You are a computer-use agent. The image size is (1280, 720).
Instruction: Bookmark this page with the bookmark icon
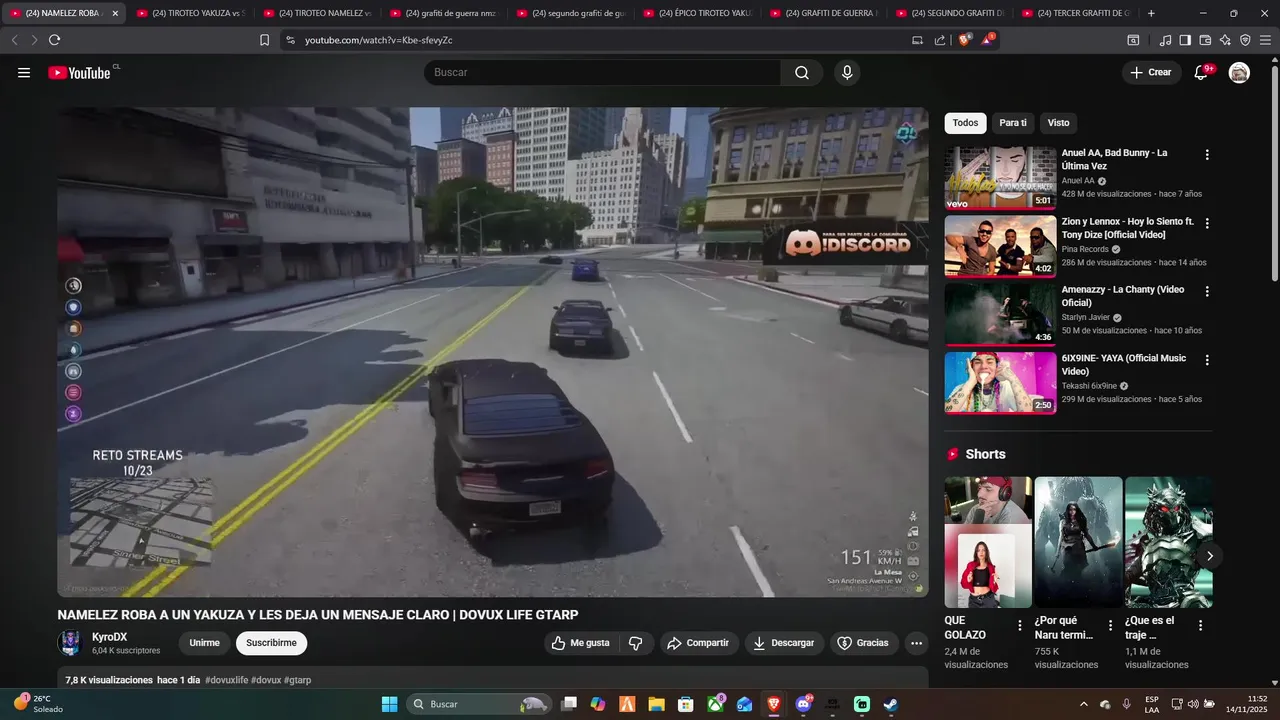(264, 40)
